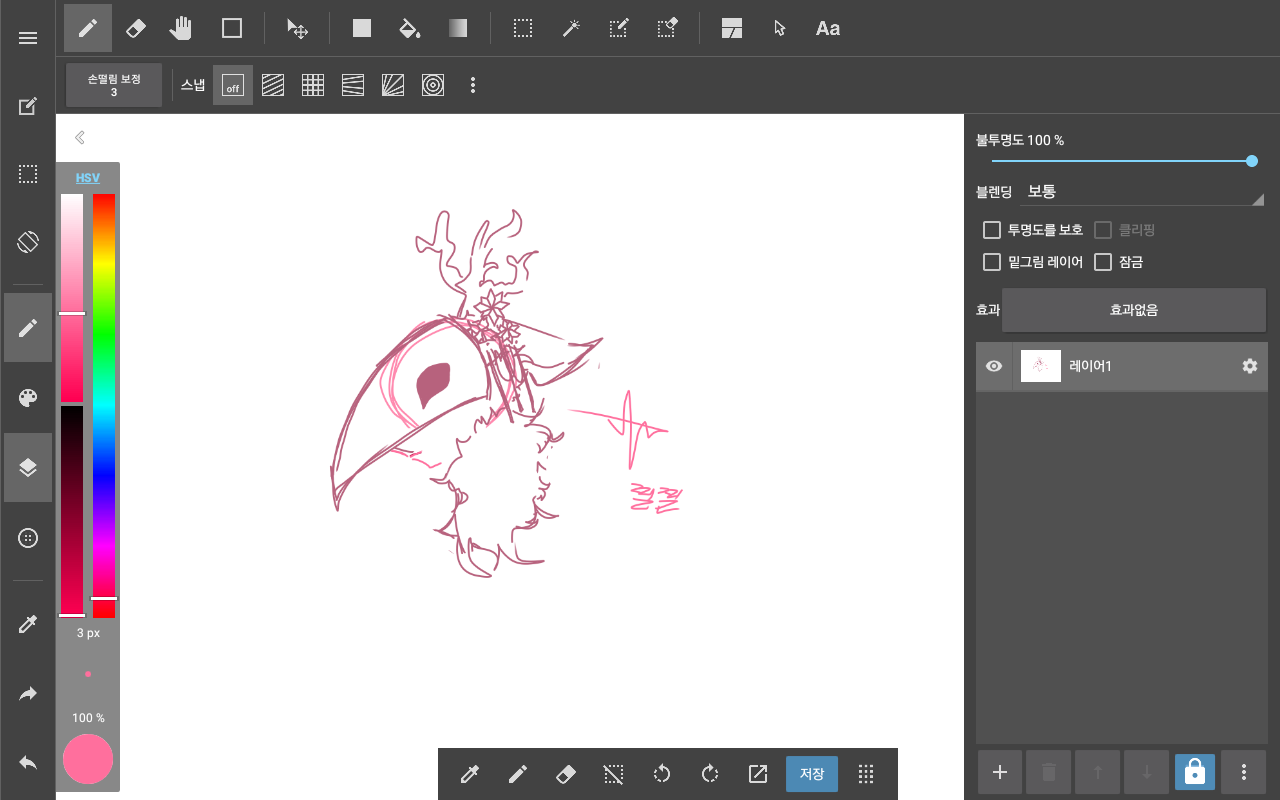
Task: Collapse the color panel with chevron arrow
Action: [80, 138]
